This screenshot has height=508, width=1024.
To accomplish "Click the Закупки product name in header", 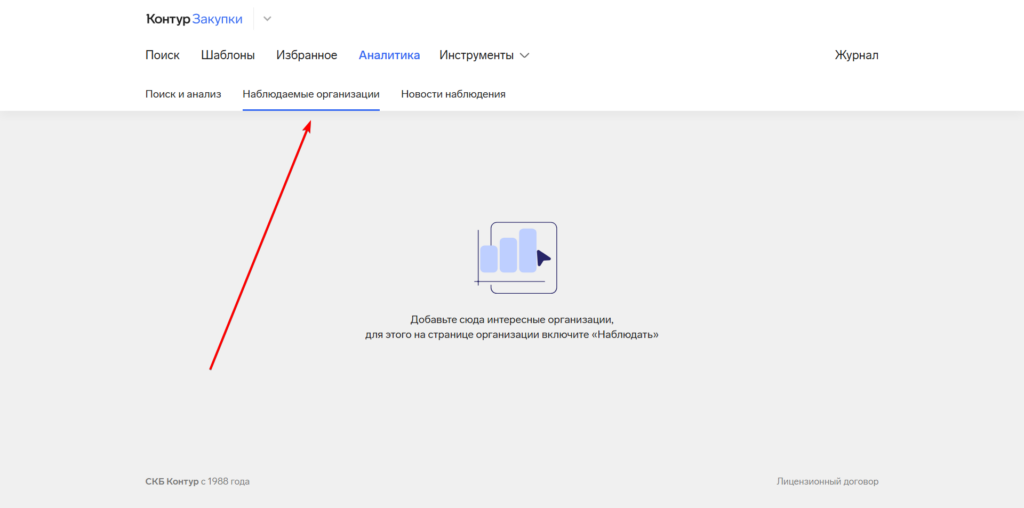I will [x=217, y=19].
